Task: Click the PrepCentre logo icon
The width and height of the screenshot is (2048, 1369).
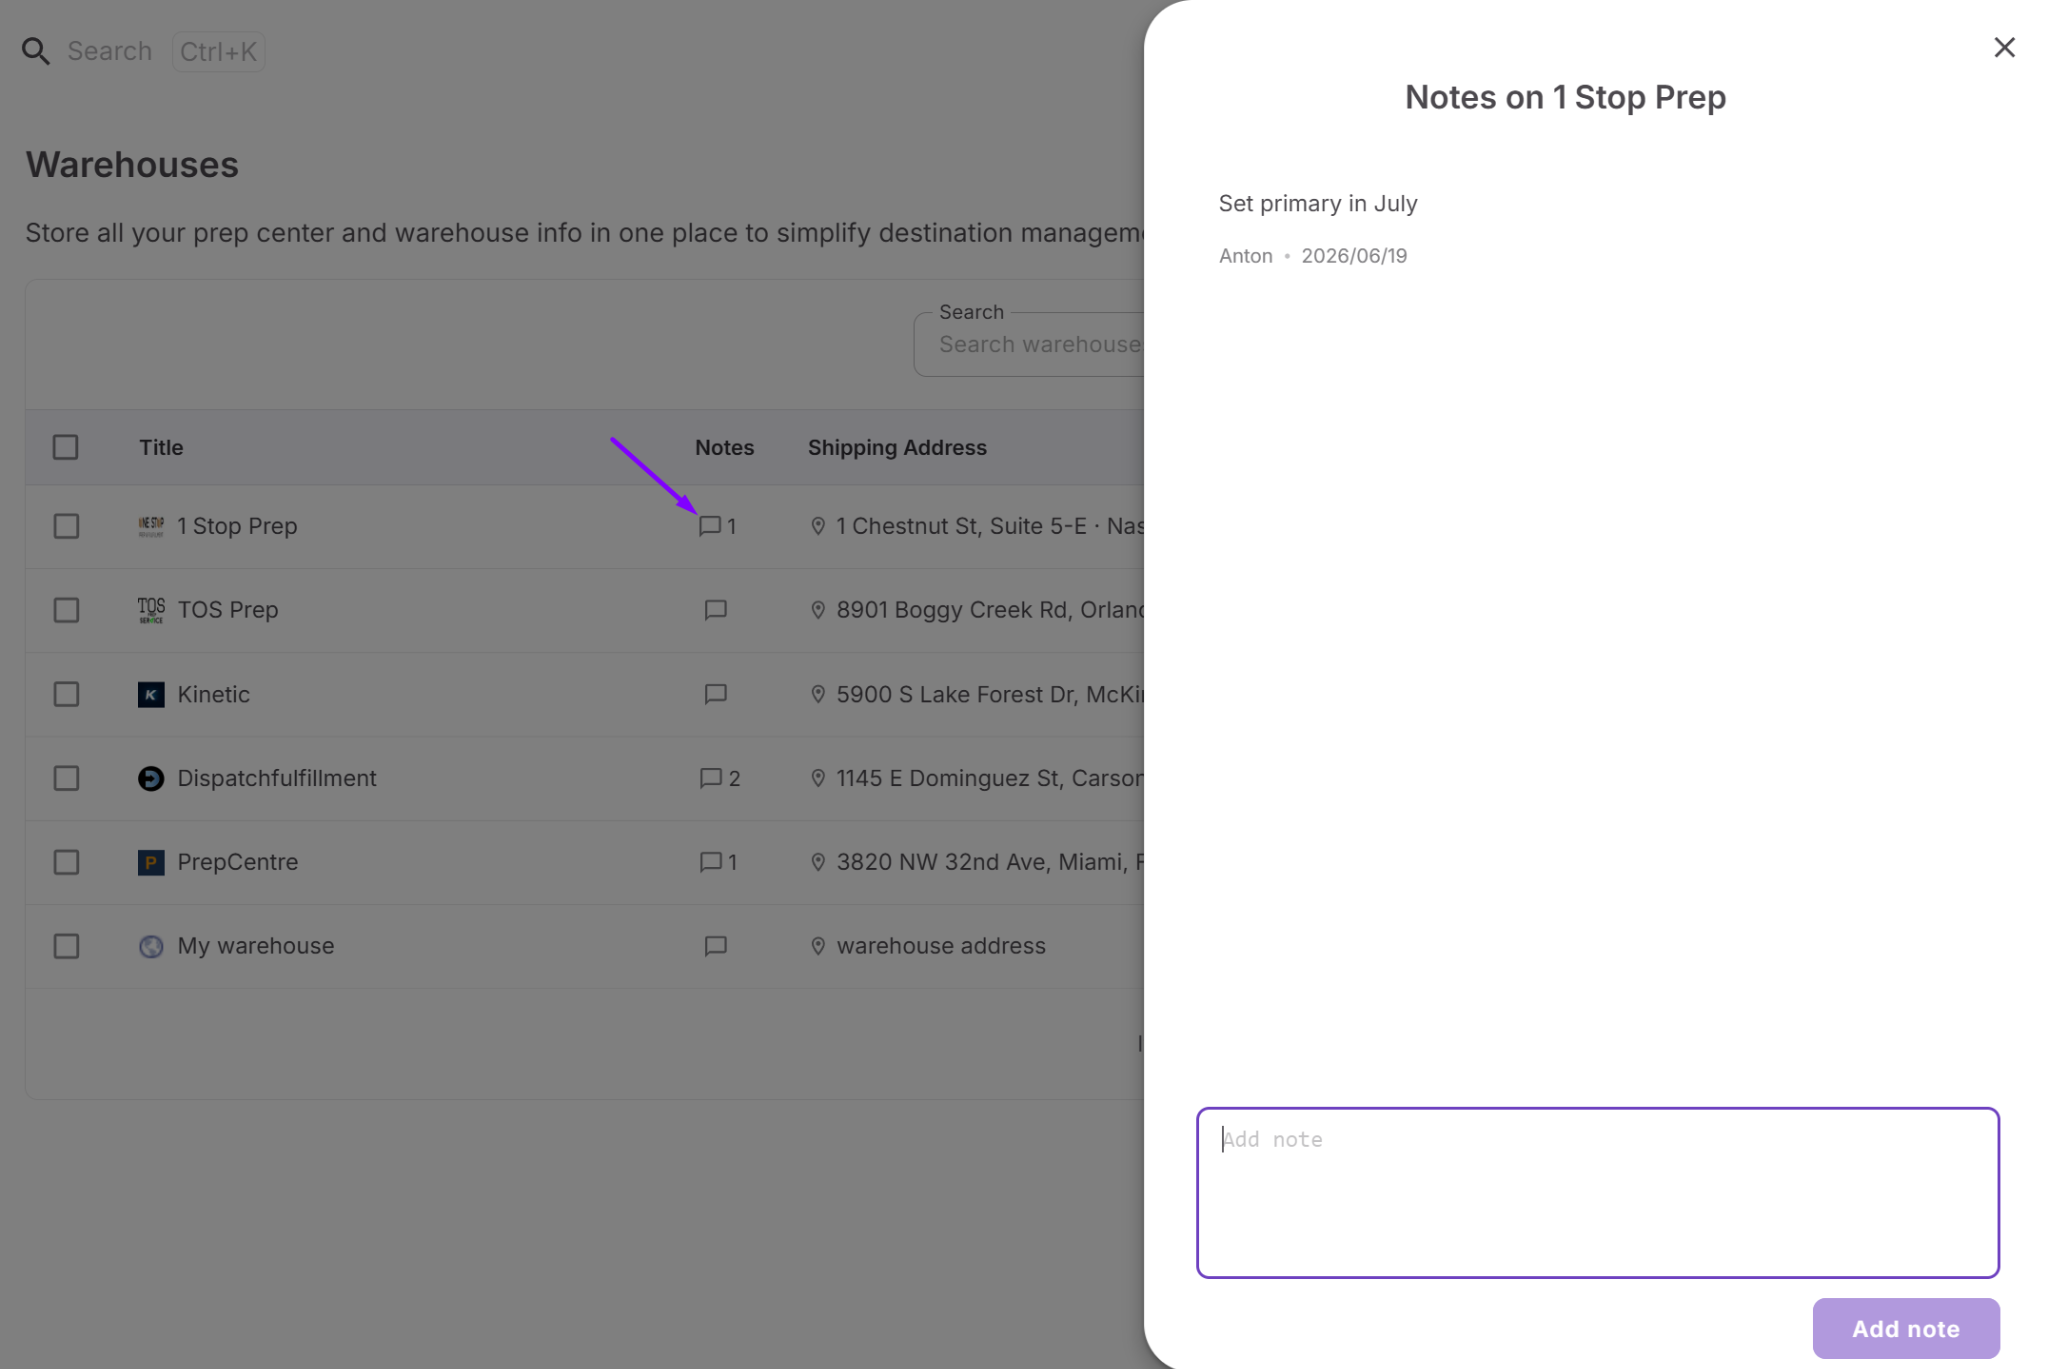Action: (151, 862)
